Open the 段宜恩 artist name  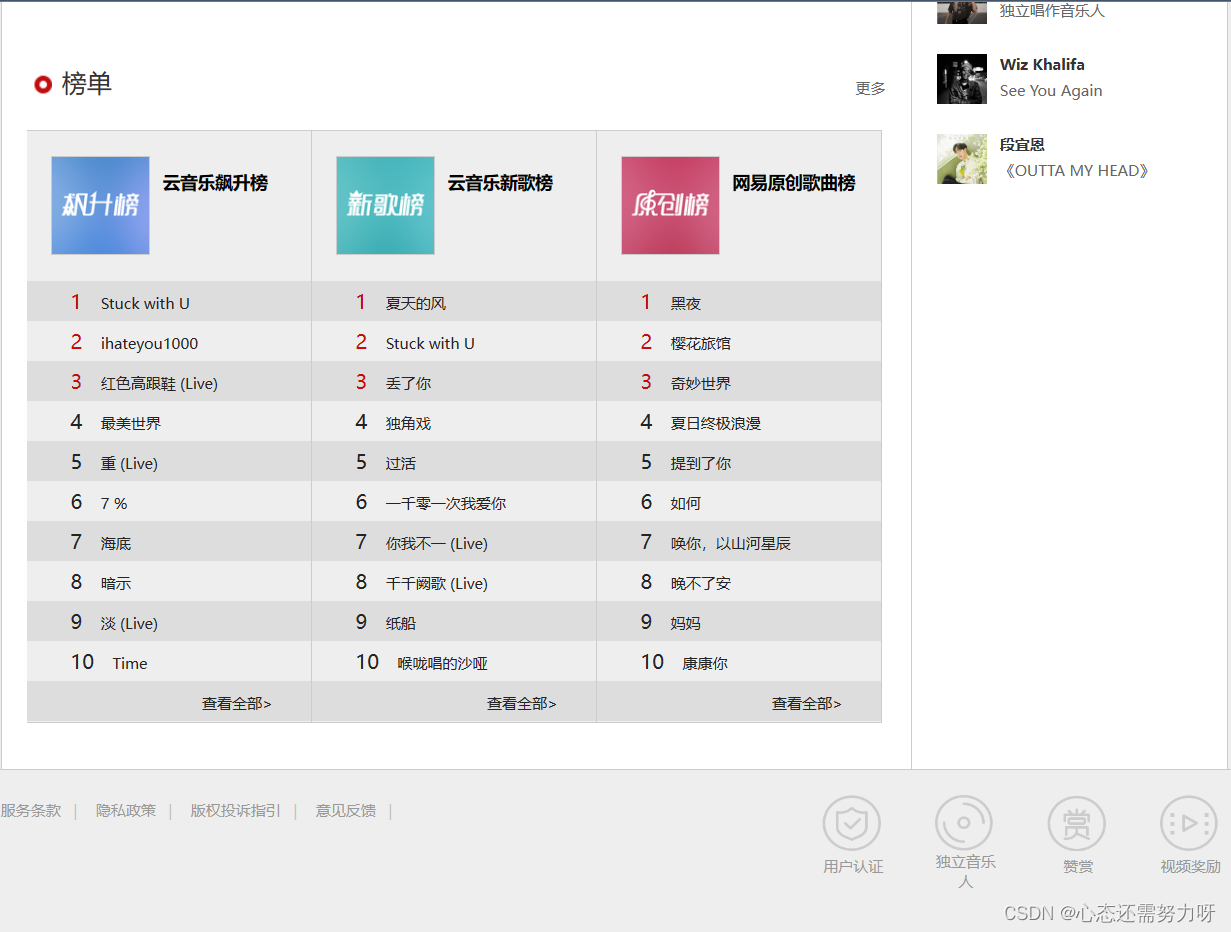(x=1022, y=145)
